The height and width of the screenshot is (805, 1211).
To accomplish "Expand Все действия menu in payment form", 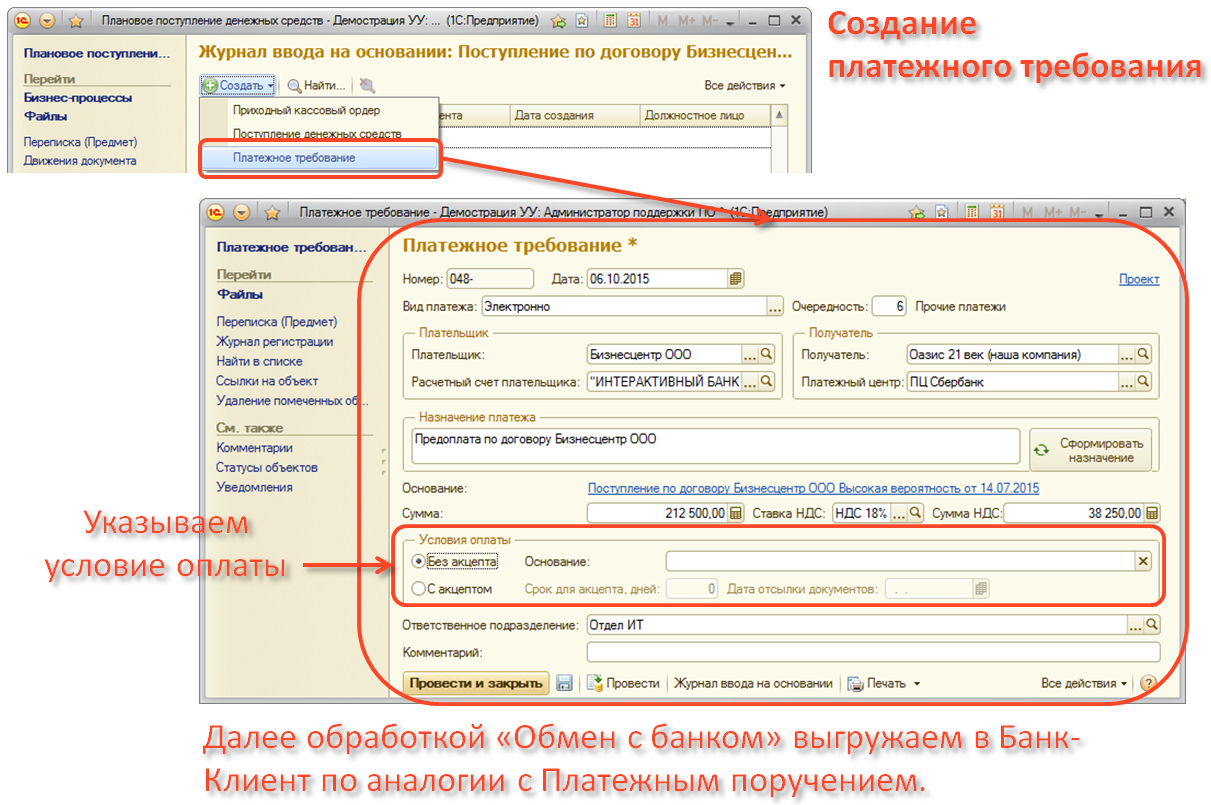I will pos(1083,683).
